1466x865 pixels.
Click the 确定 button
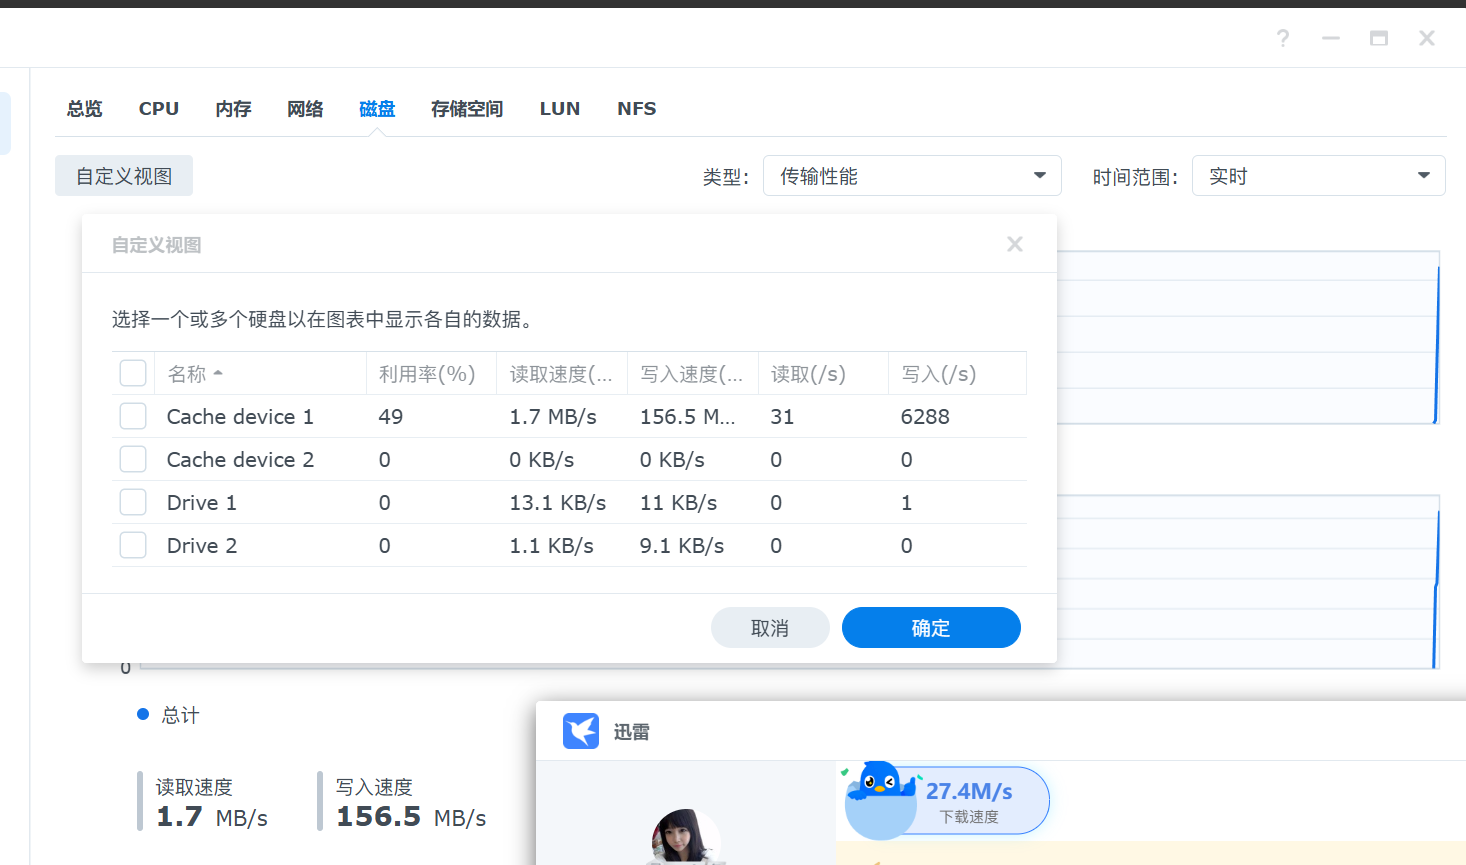(x=930, y=627)
